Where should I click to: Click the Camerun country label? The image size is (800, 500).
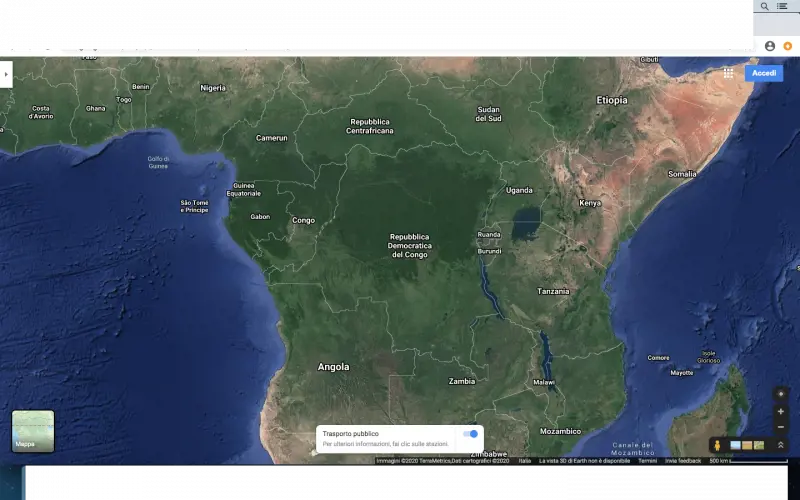[271, 138]
